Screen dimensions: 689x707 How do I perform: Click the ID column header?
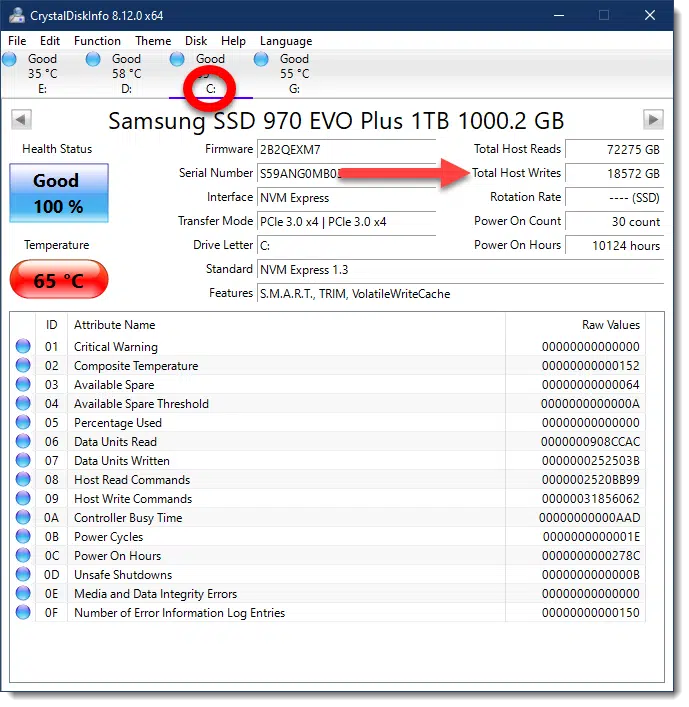[51, 325]
